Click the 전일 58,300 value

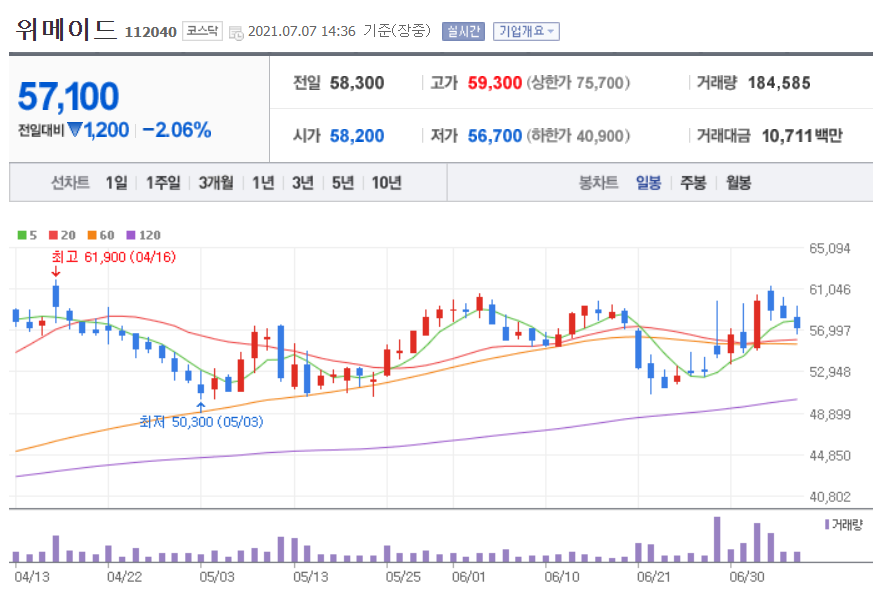[357, 83]
